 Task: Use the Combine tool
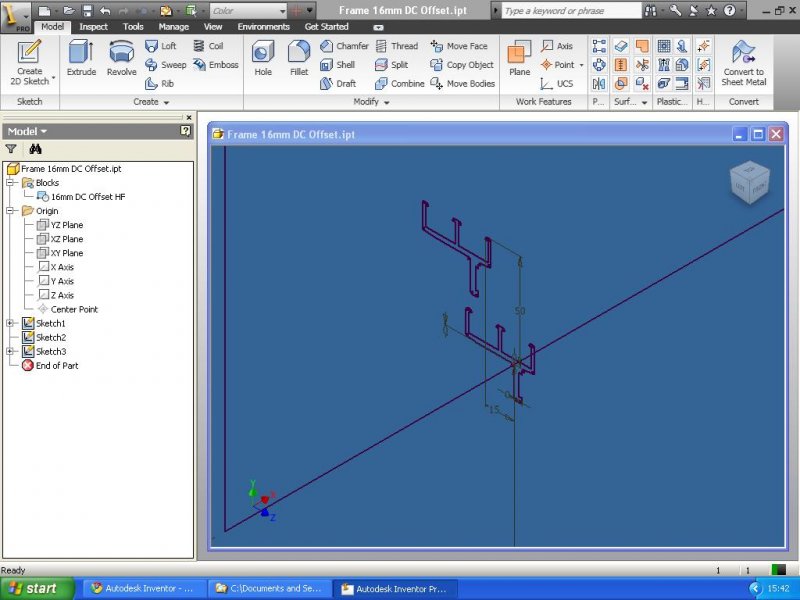399,84
